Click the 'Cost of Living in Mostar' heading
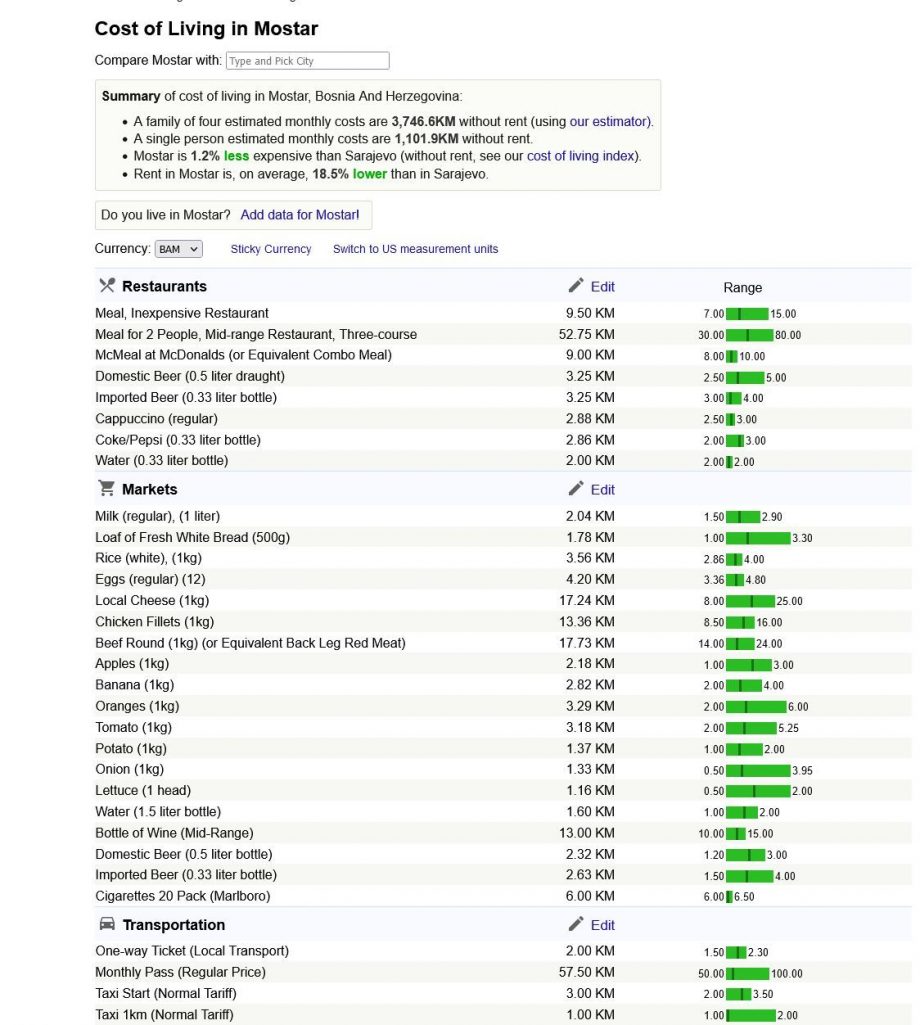The image size is (920, 1025). [206, 29]
